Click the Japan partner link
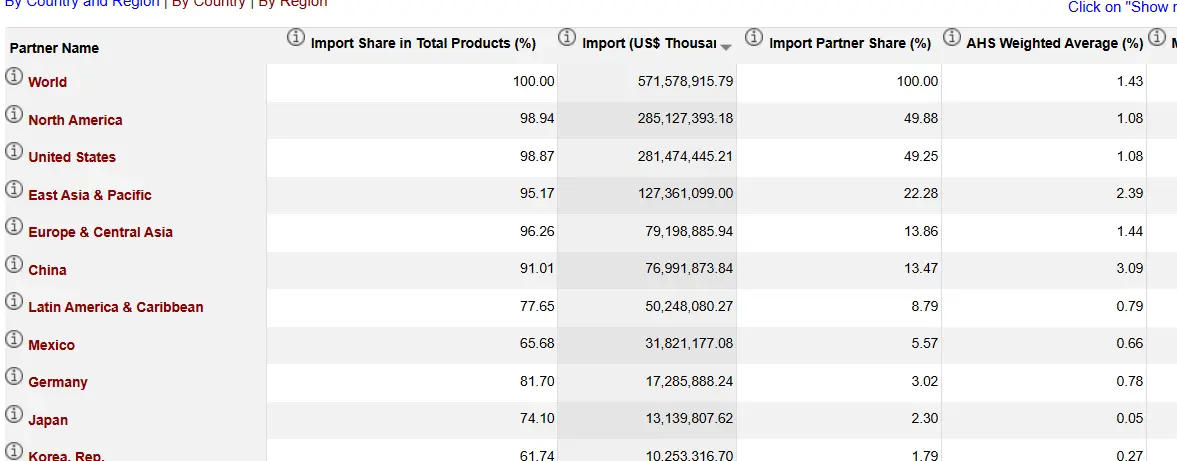 48,420
